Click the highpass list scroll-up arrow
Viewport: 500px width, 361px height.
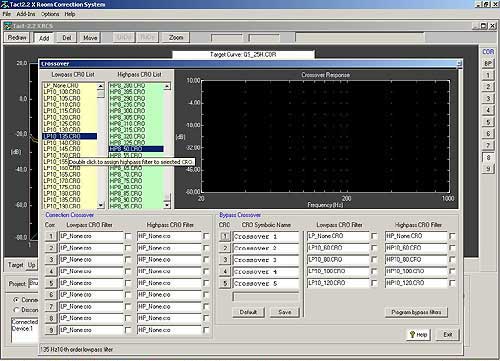point(167,86)
